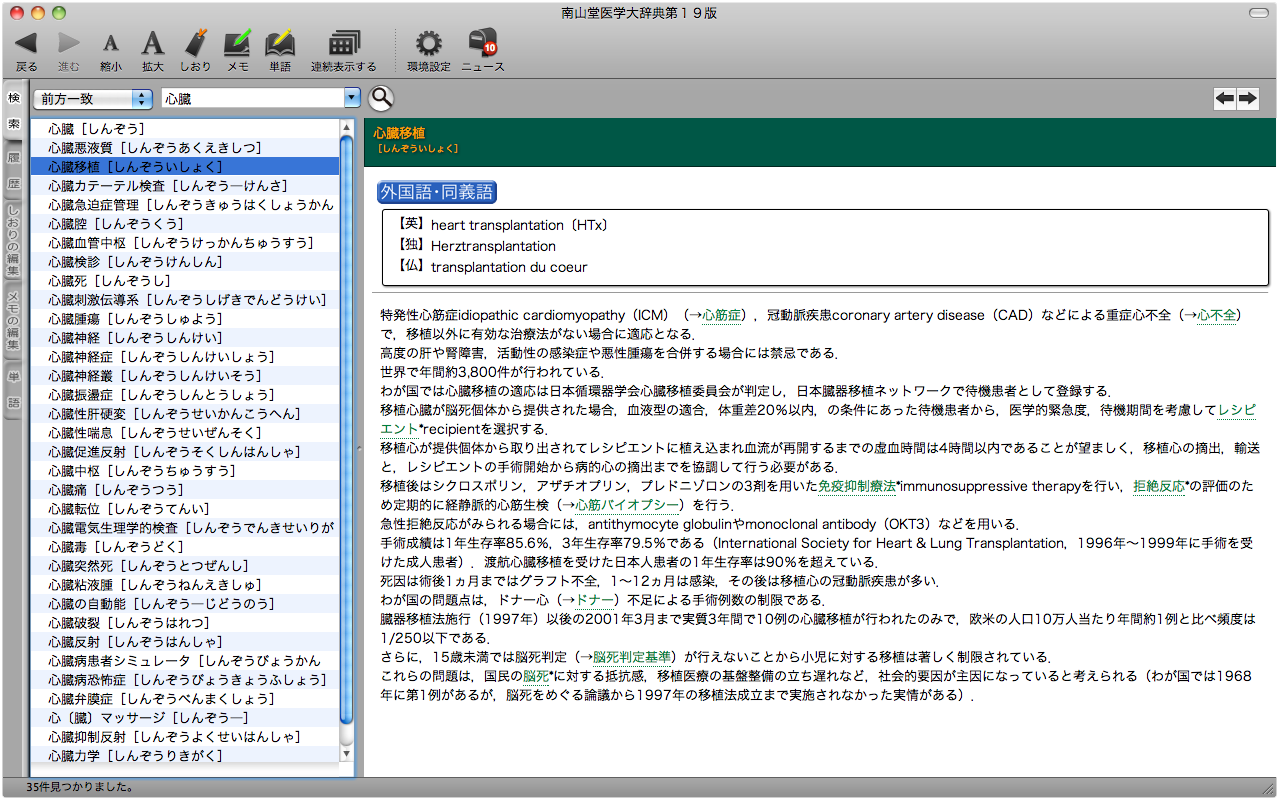1280x800 pixels.
Task: Open 環境設定 (preferences) gear icon
Action: tap(428, 44)
